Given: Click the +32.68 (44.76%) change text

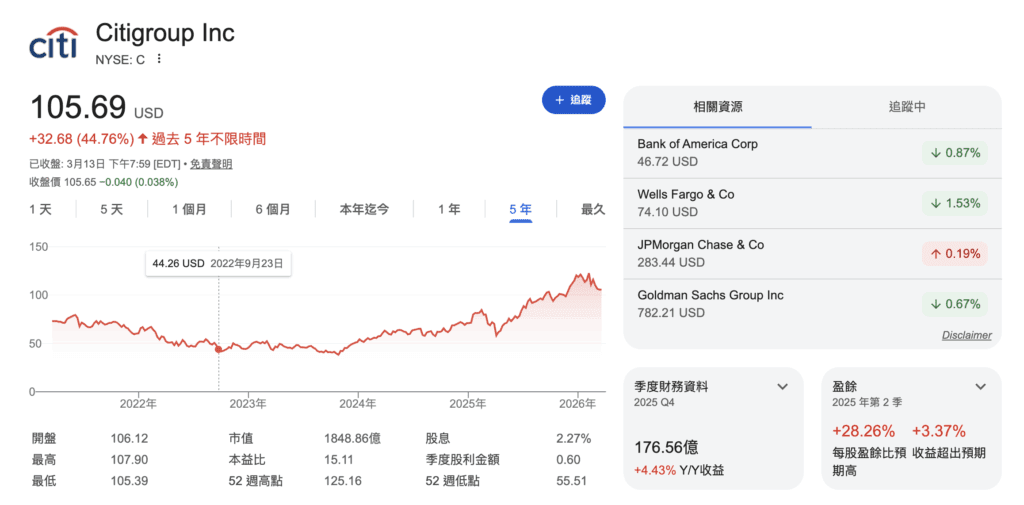Looking at the screenshot, I should pyautogui.click(x=82, y=139).
